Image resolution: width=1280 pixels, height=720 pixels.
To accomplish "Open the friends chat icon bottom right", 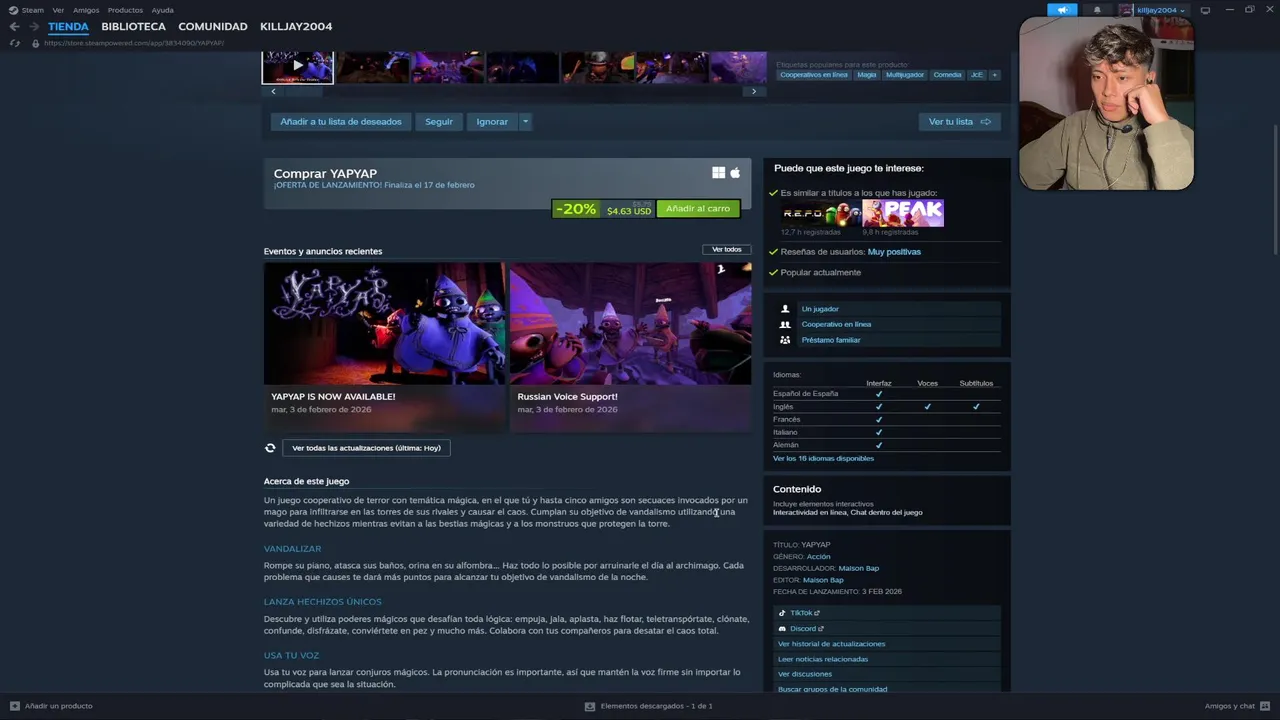I will [1264, 706].
